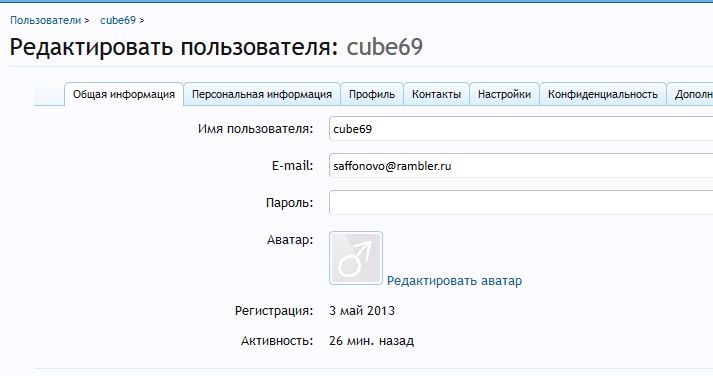
Task: Select the Регистрация label
Action: [274, 311]
